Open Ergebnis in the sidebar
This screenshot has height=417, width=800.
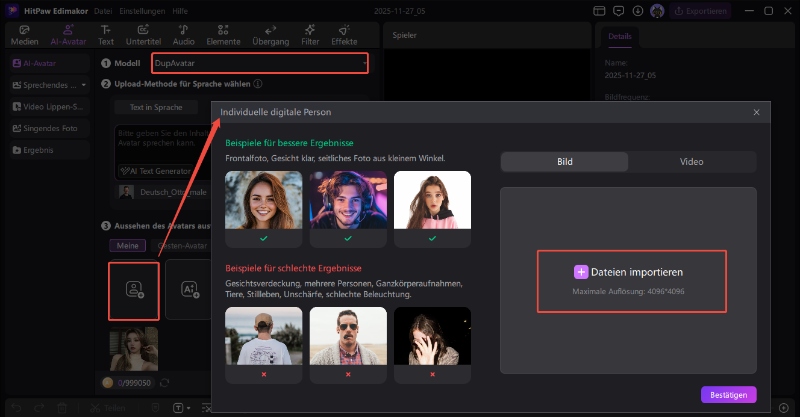coord(50,150)
